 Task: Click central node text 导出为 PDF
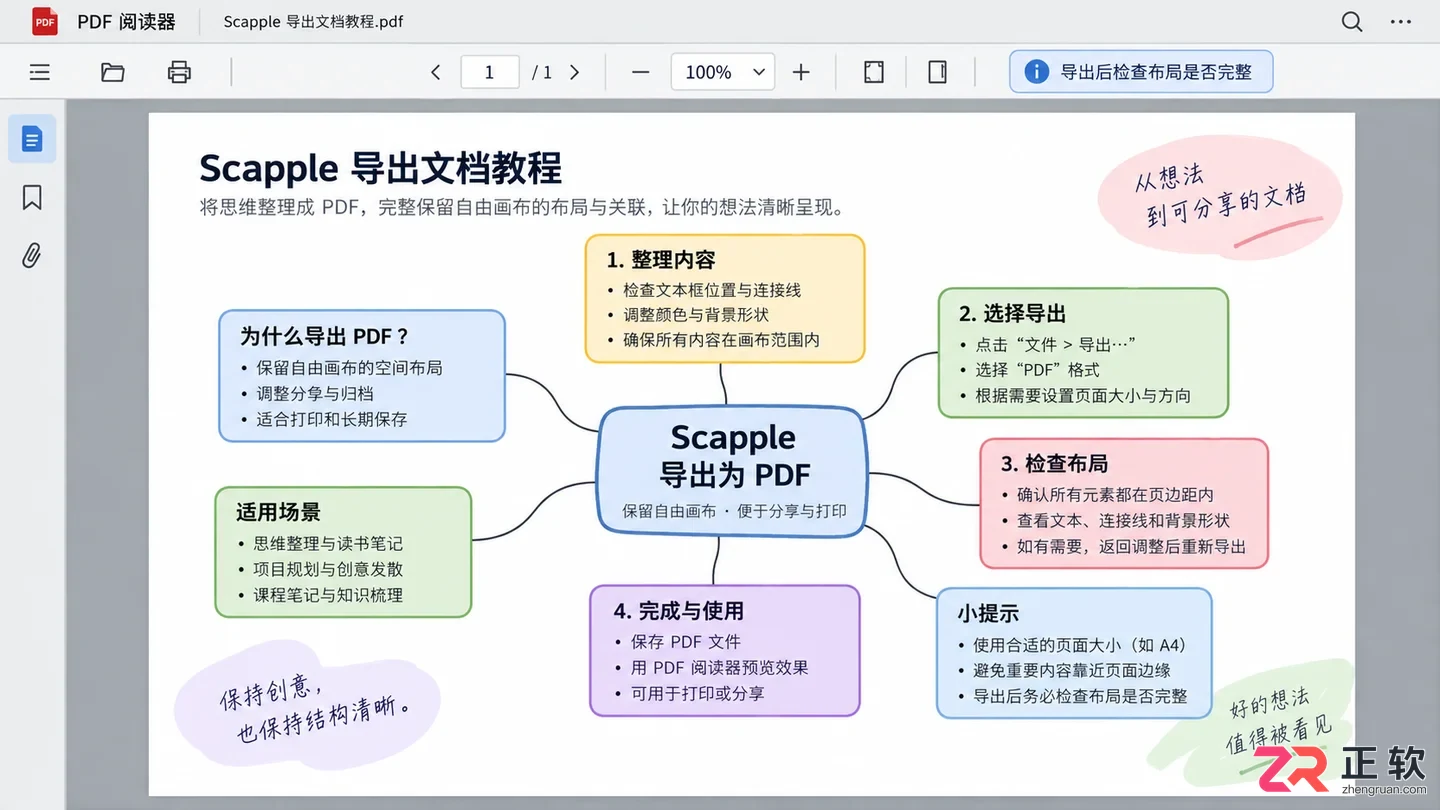pyautogui.click(x=734, y=474)
